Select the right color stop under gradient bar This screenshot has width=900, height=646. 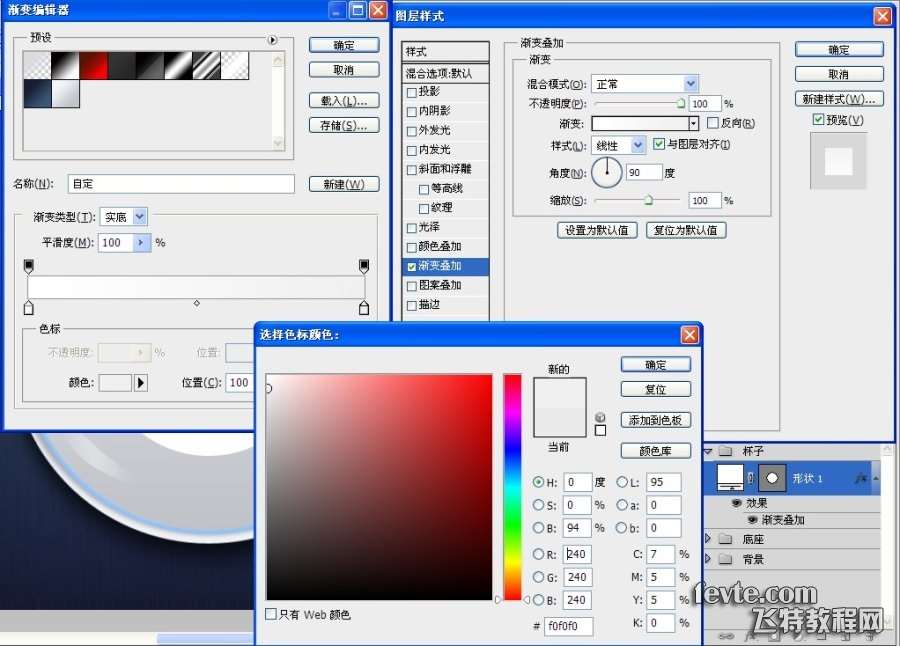pos(364,307)
